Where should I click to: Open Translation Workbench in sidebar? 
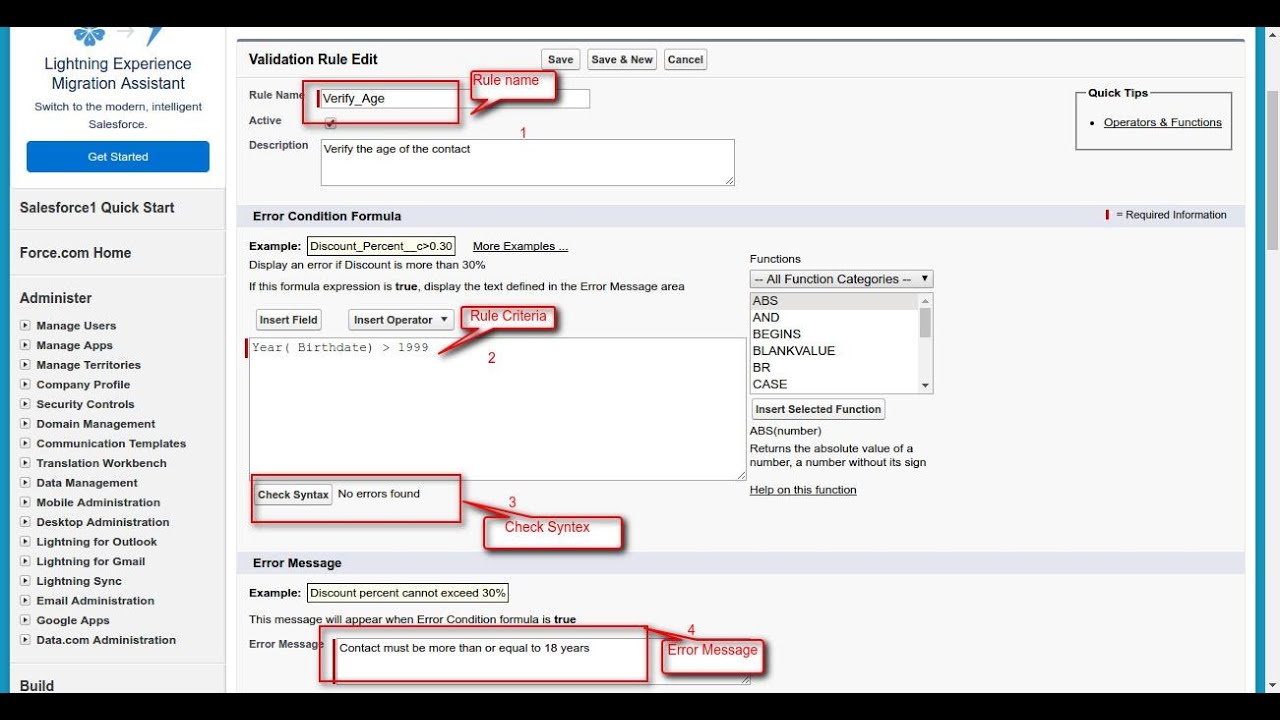[x=101, y=463]
